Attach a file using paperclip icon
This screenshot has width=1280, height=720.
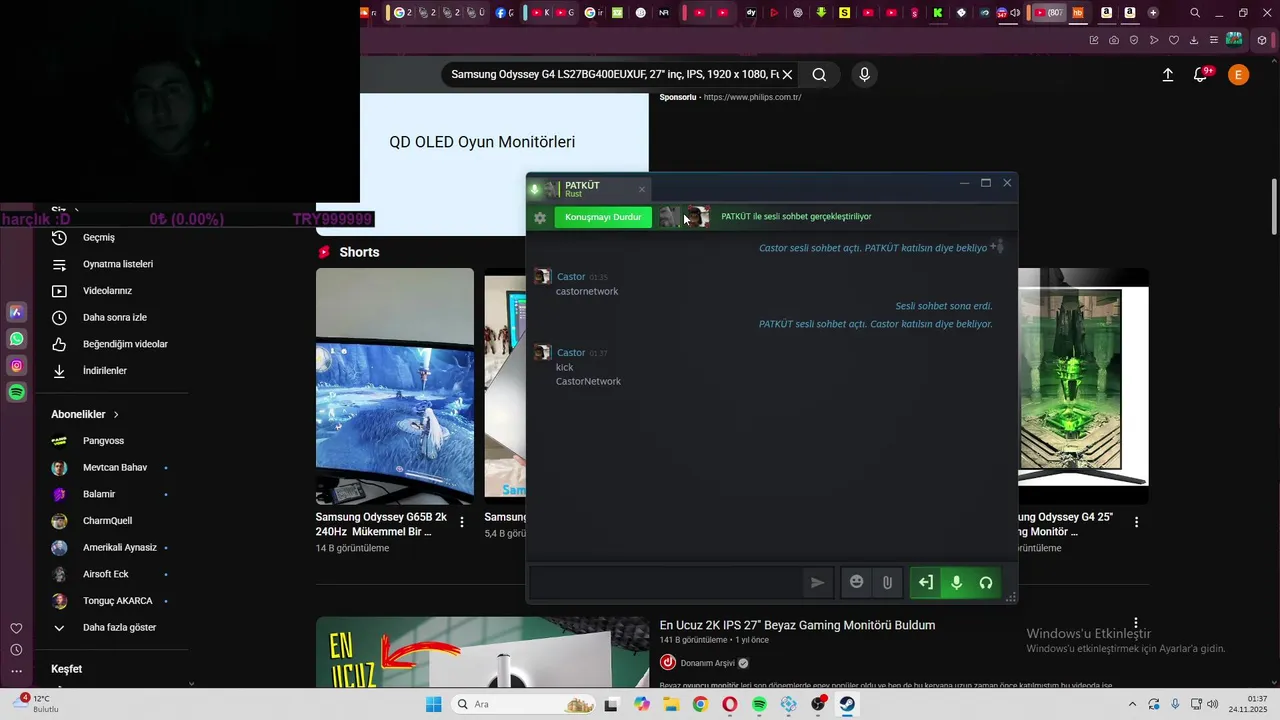[887, 583]
